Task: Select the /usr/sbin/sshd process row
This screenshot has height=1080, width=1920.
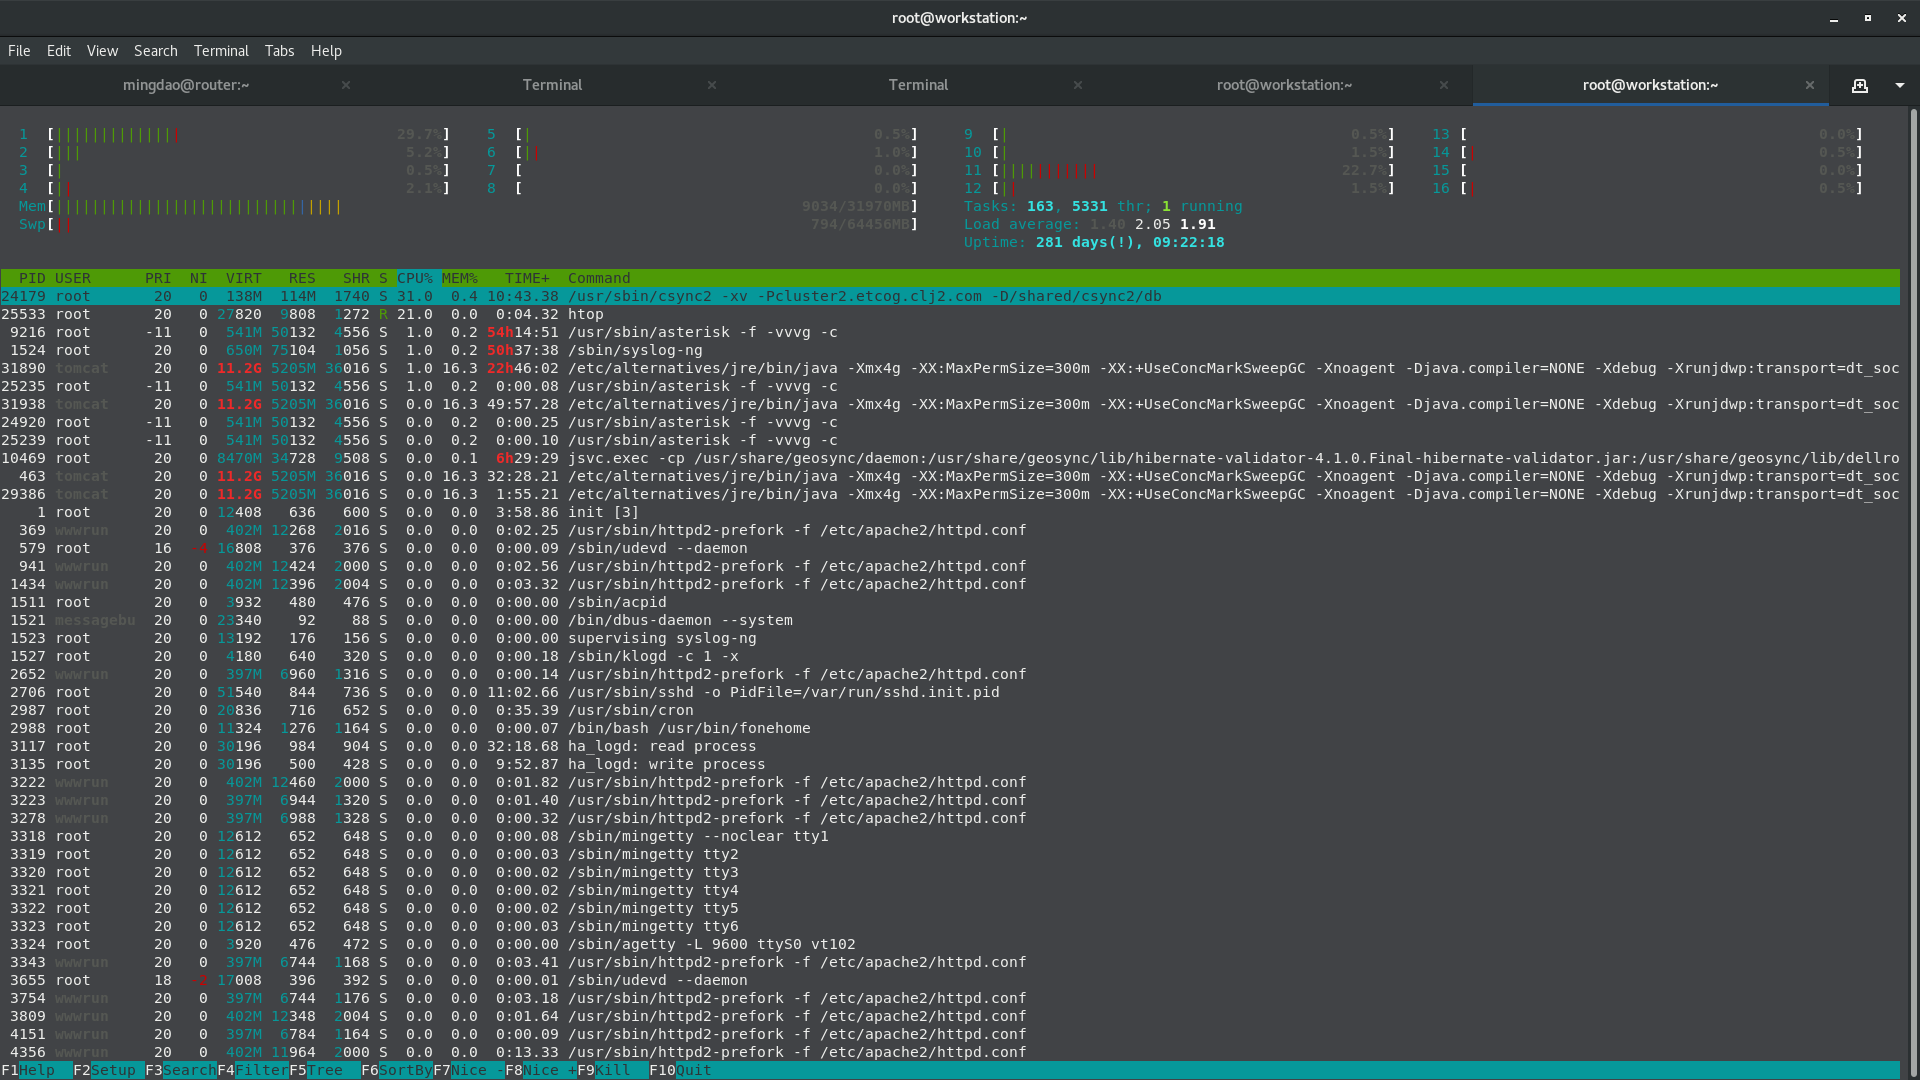Action: click(x=950, y=692)
